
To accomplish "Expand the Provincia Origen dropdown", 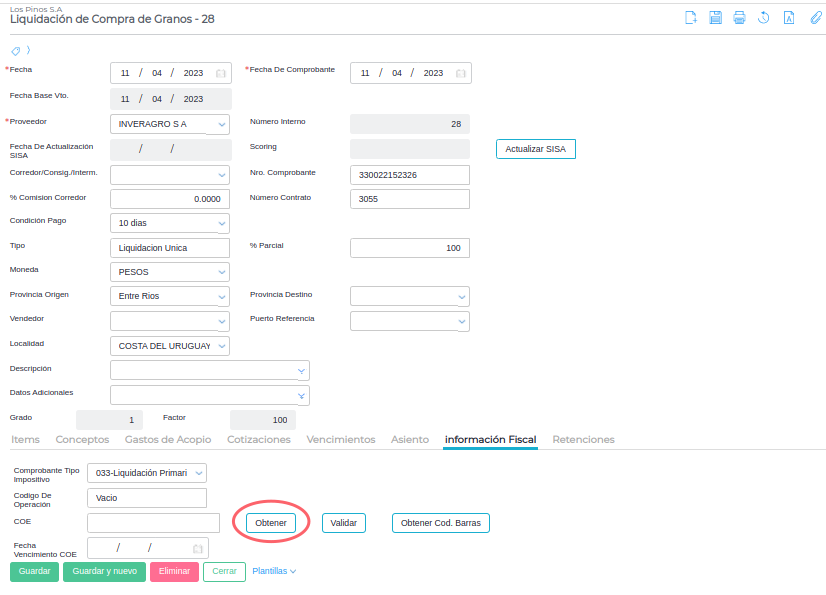I will [x=222, y=297].
